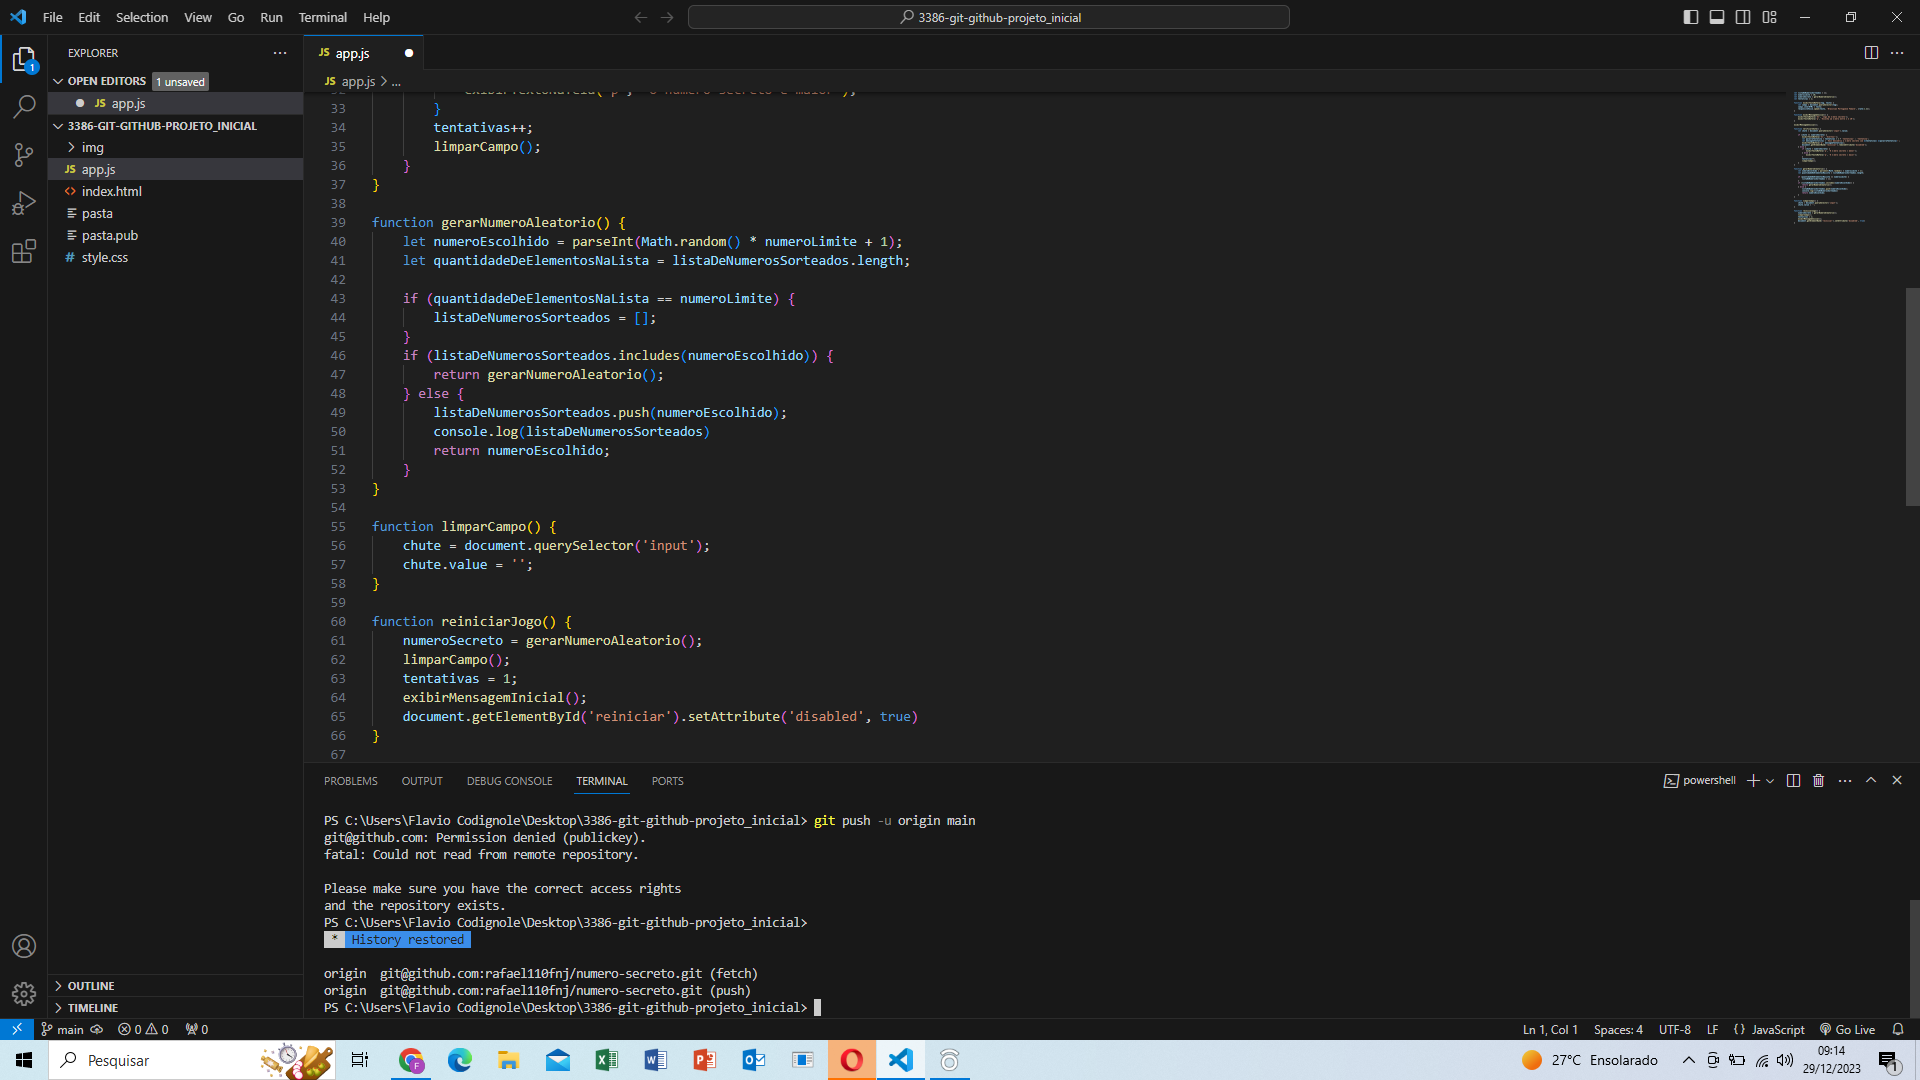Open pasta.pub in the file explorer
1920x1080 pixels.
tap(175, 235)
